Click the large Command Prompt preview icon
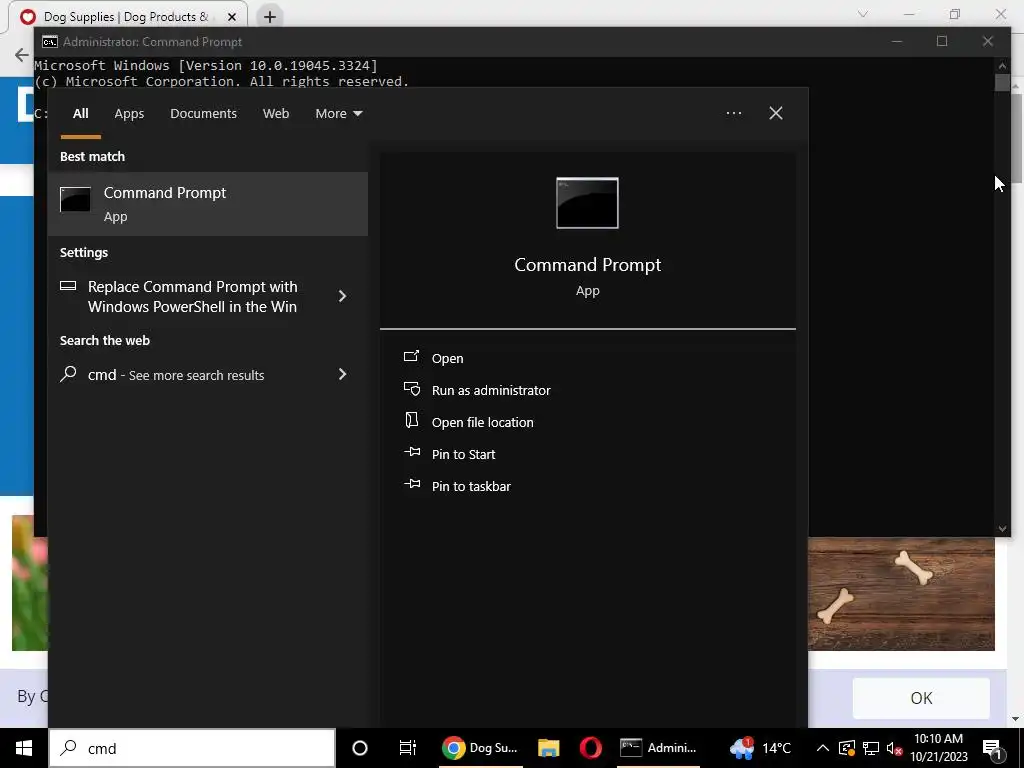 tap(587, 203)
